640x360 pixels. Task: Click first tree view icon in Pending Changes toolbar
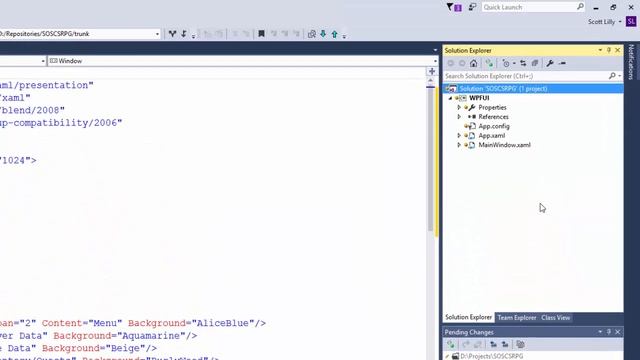click(x=493, y=344)
